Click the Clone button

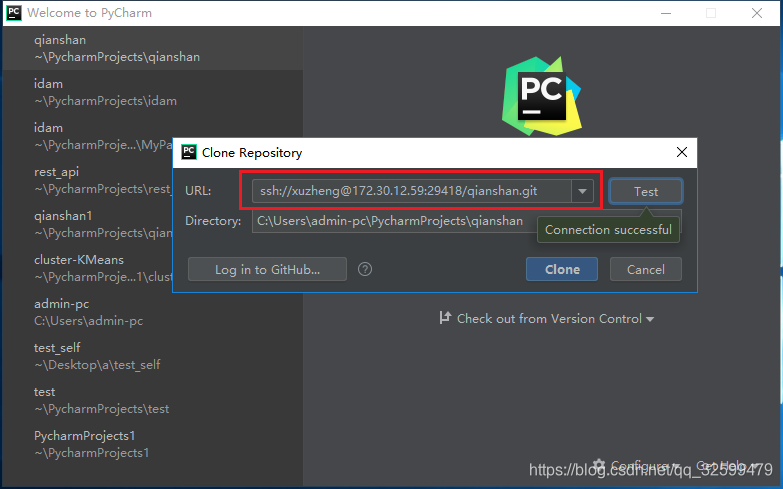click(562, 269)
